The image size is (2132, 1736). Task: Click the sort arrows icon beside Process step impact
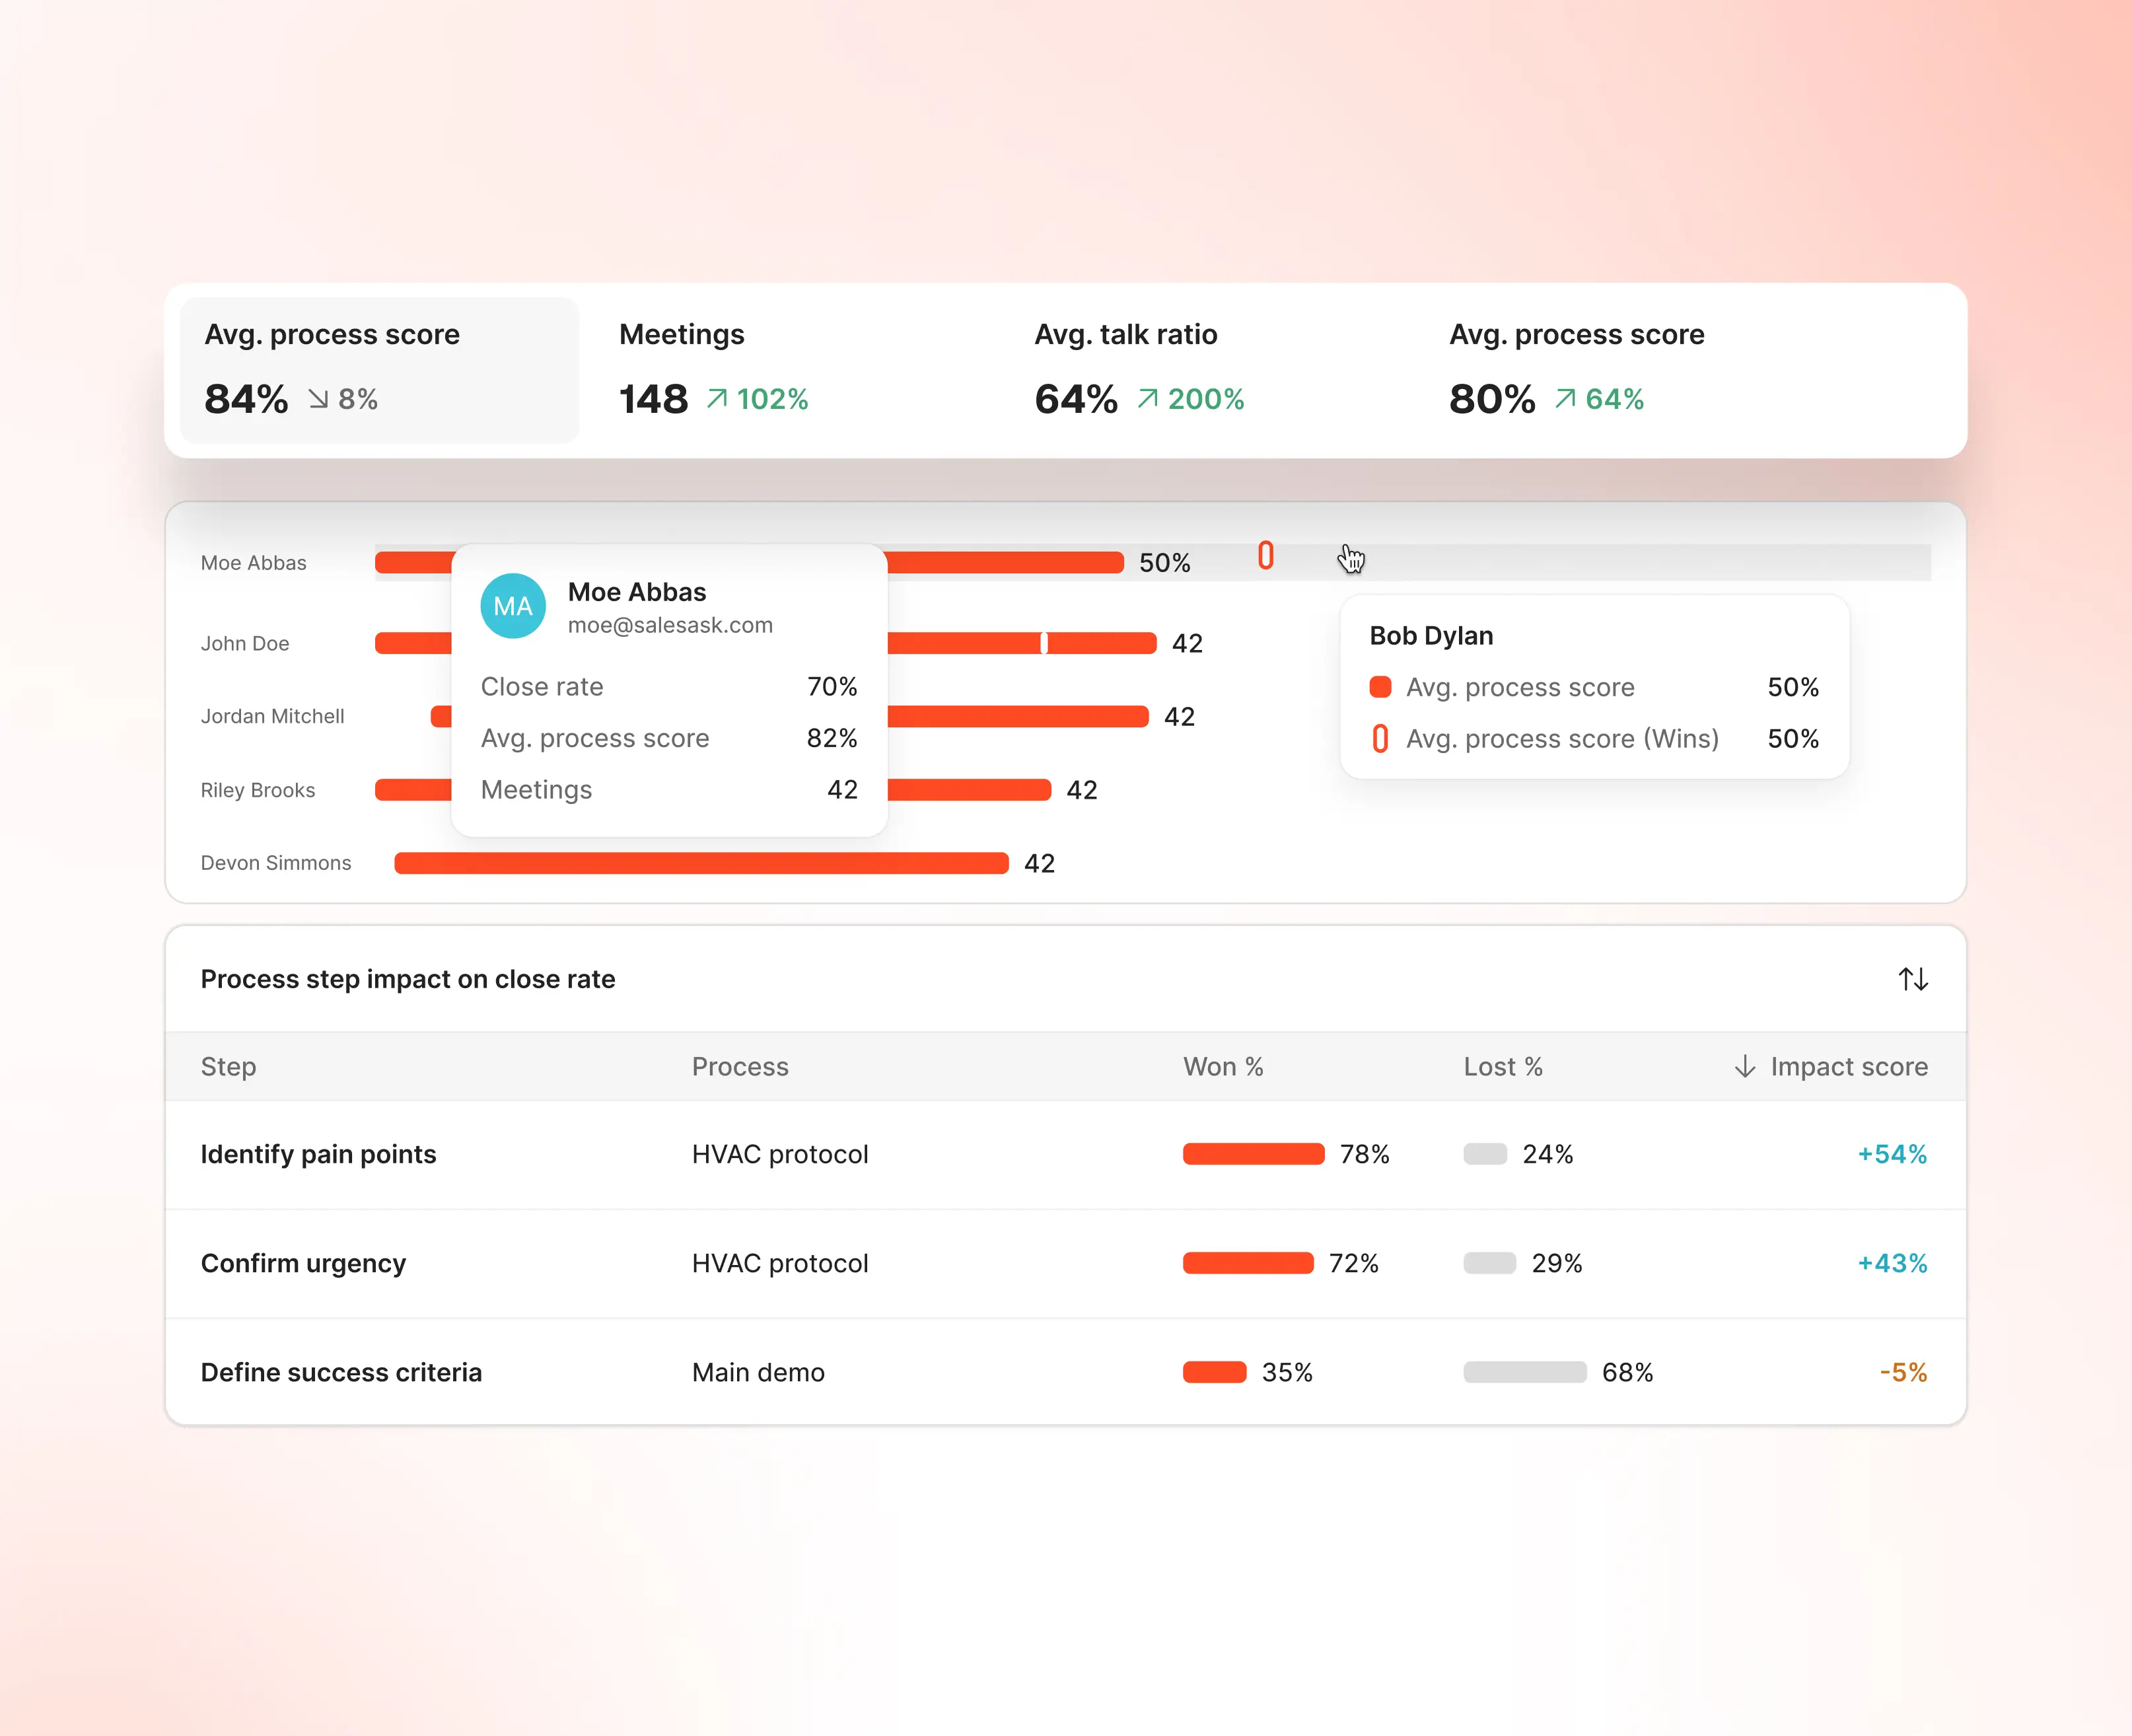point(1913,979)
